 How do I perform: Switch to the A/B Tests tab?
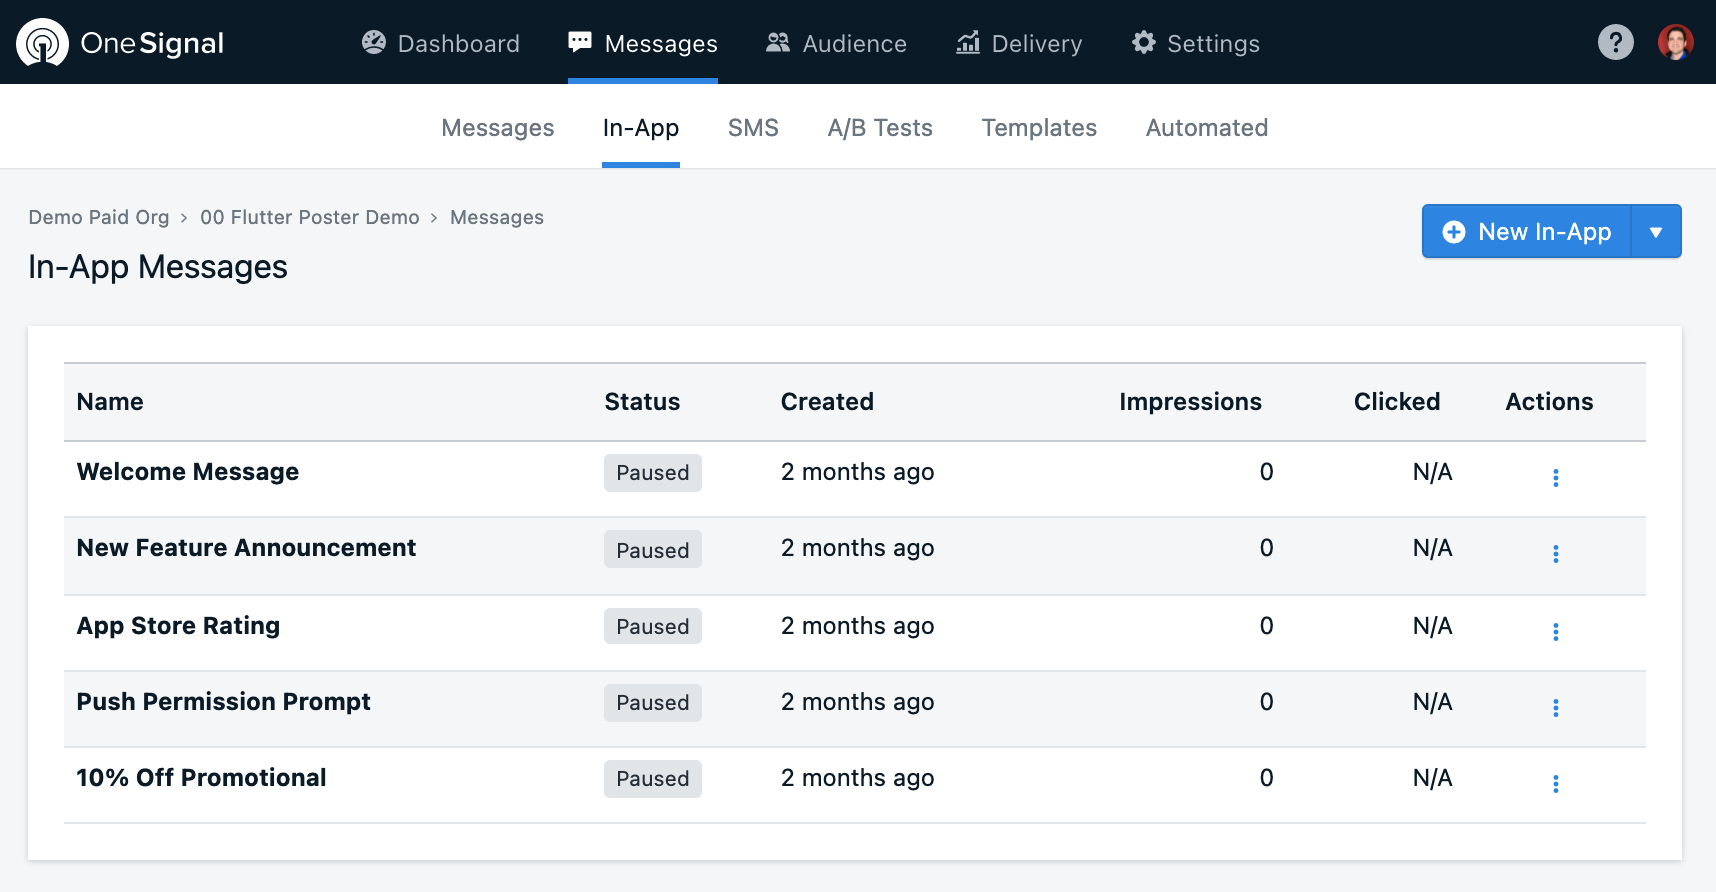(880, 128)
